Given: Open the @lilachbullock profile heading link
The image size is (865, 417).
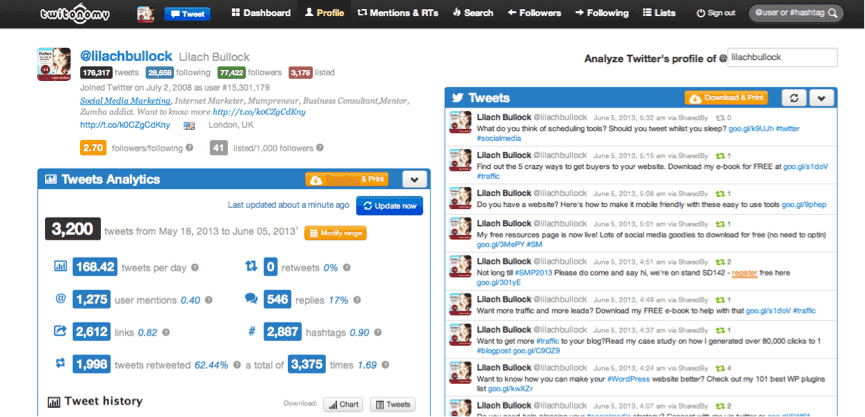Looking at the screenshot, I should 127,56.
